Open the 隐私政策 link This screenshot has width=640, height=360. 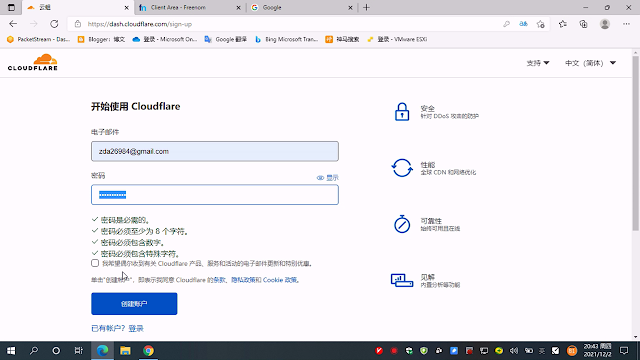(243, 280)
